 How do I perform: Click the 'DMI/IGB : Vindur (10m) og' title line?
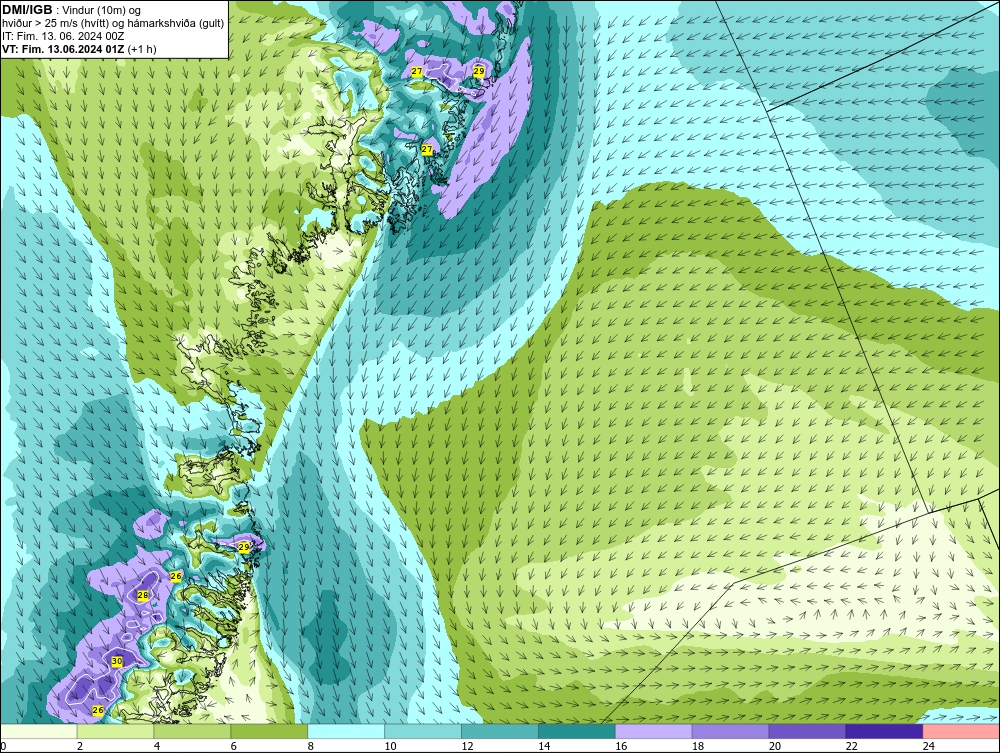pos(72,10)
